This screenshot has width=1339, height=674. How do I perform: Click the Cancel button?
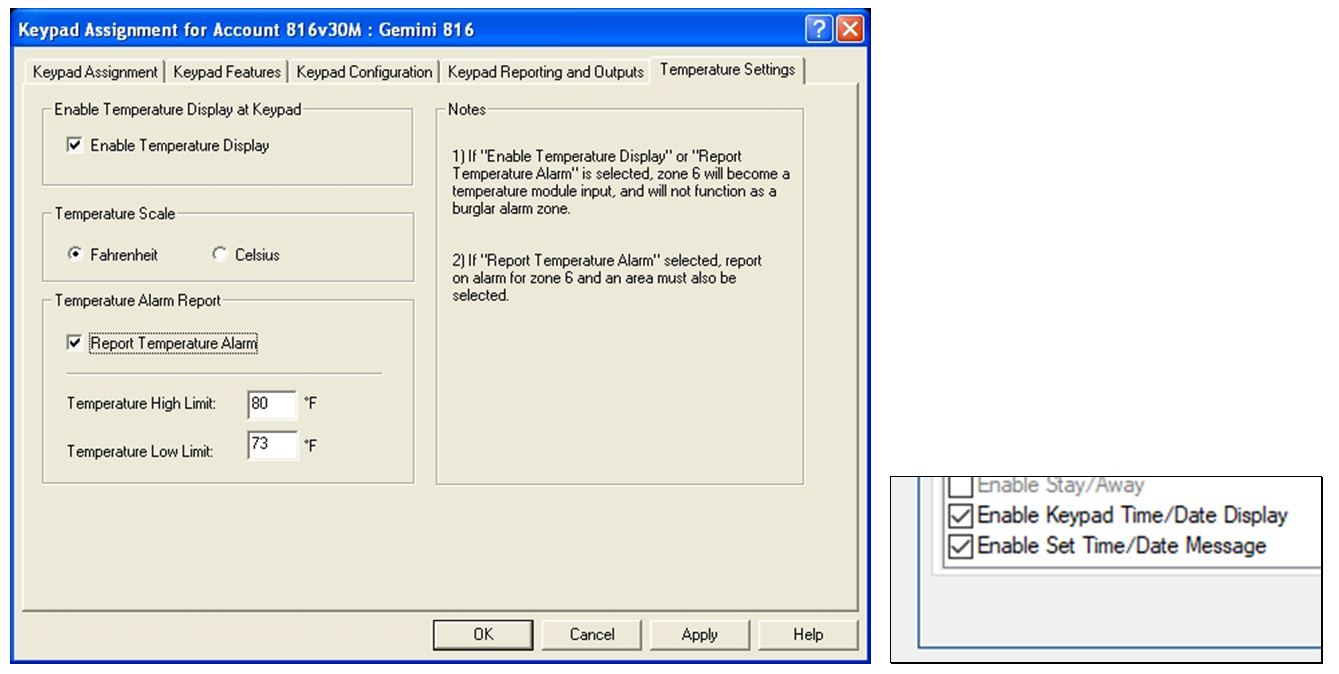tap(592, 634)
